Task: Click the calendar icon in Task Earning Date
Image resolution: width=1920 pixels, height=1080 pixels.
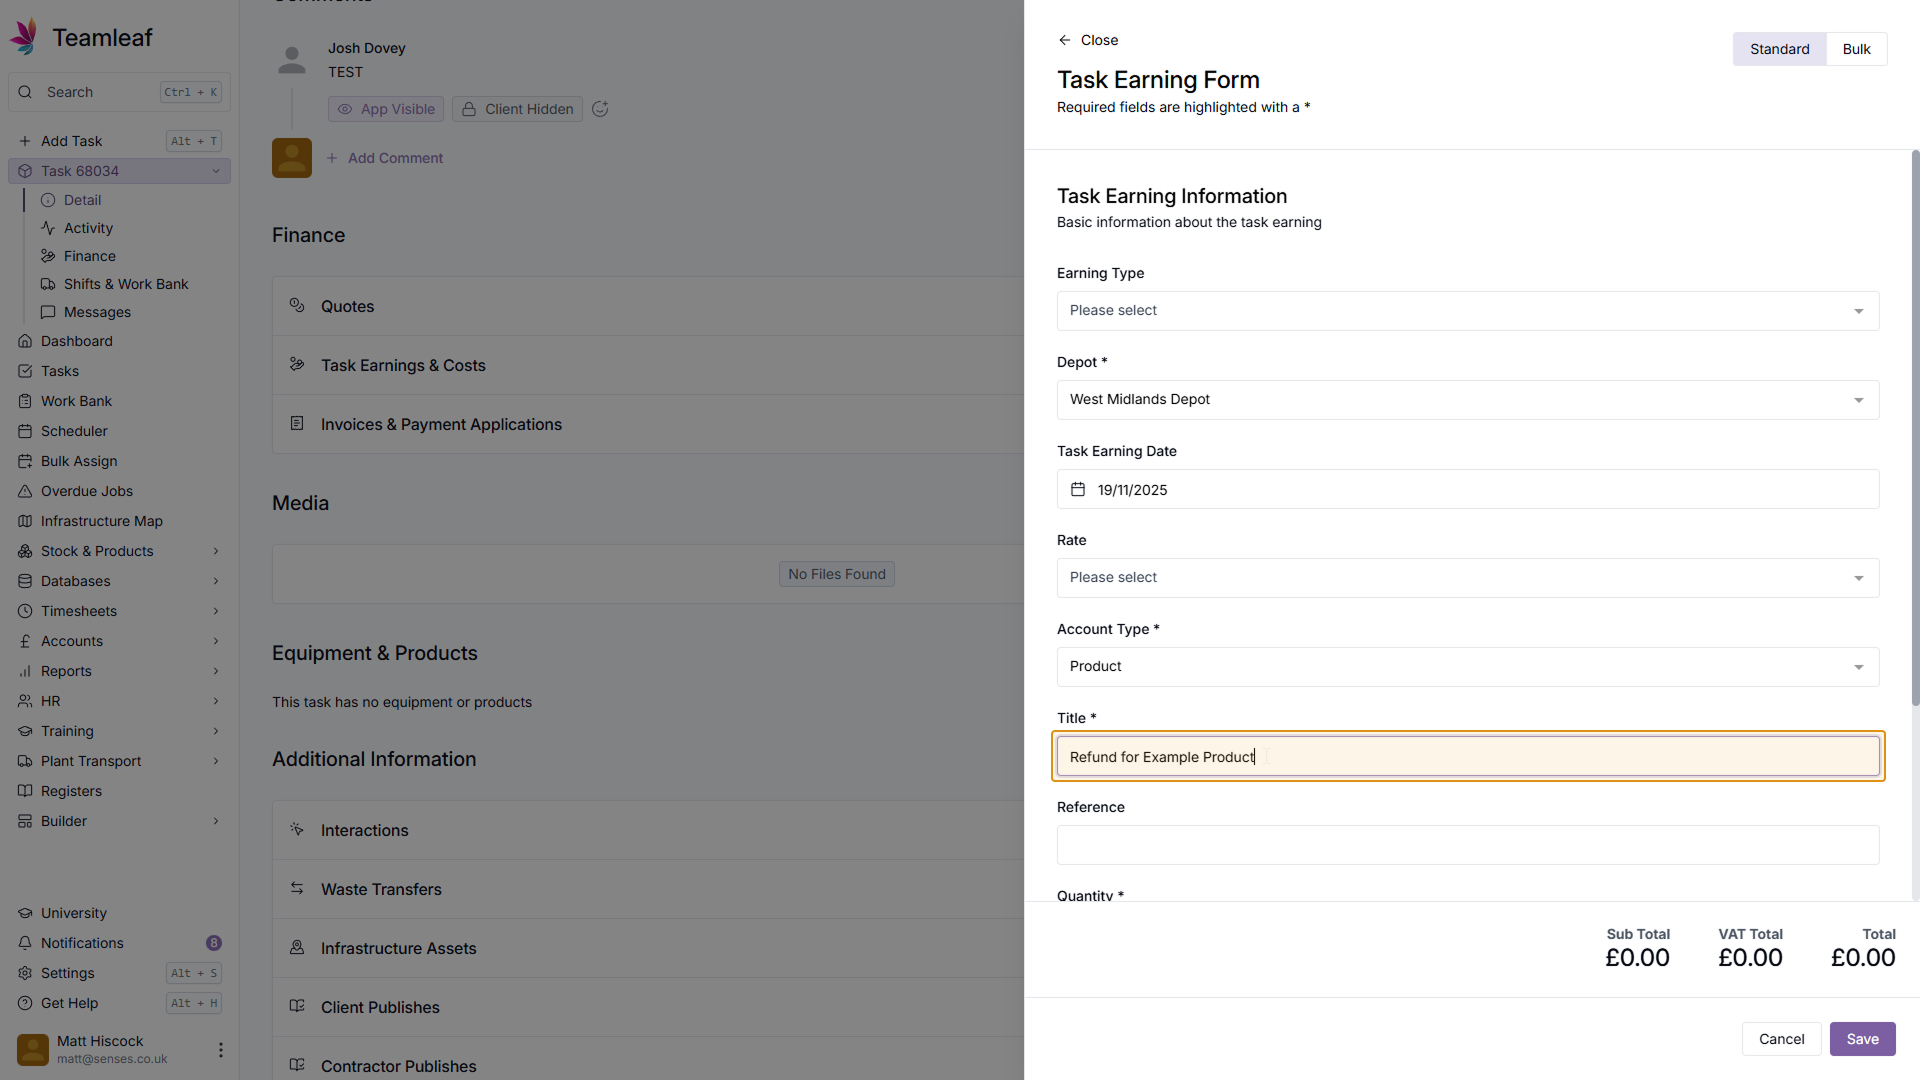Action: (1078, 490)
